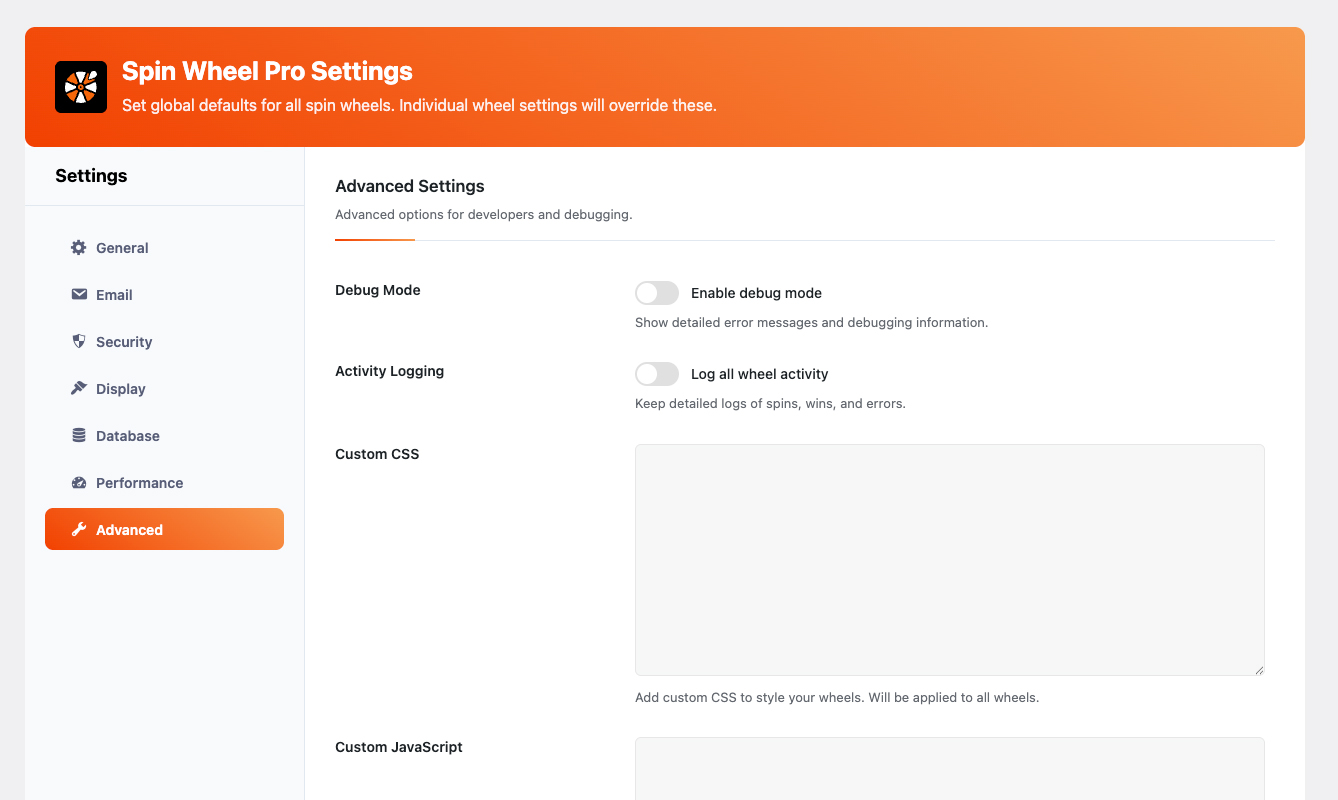Image resolution: width=1338 pixels, height=800 pixels.
Task: Click the Security shield icon
Action: coord(78,341)
